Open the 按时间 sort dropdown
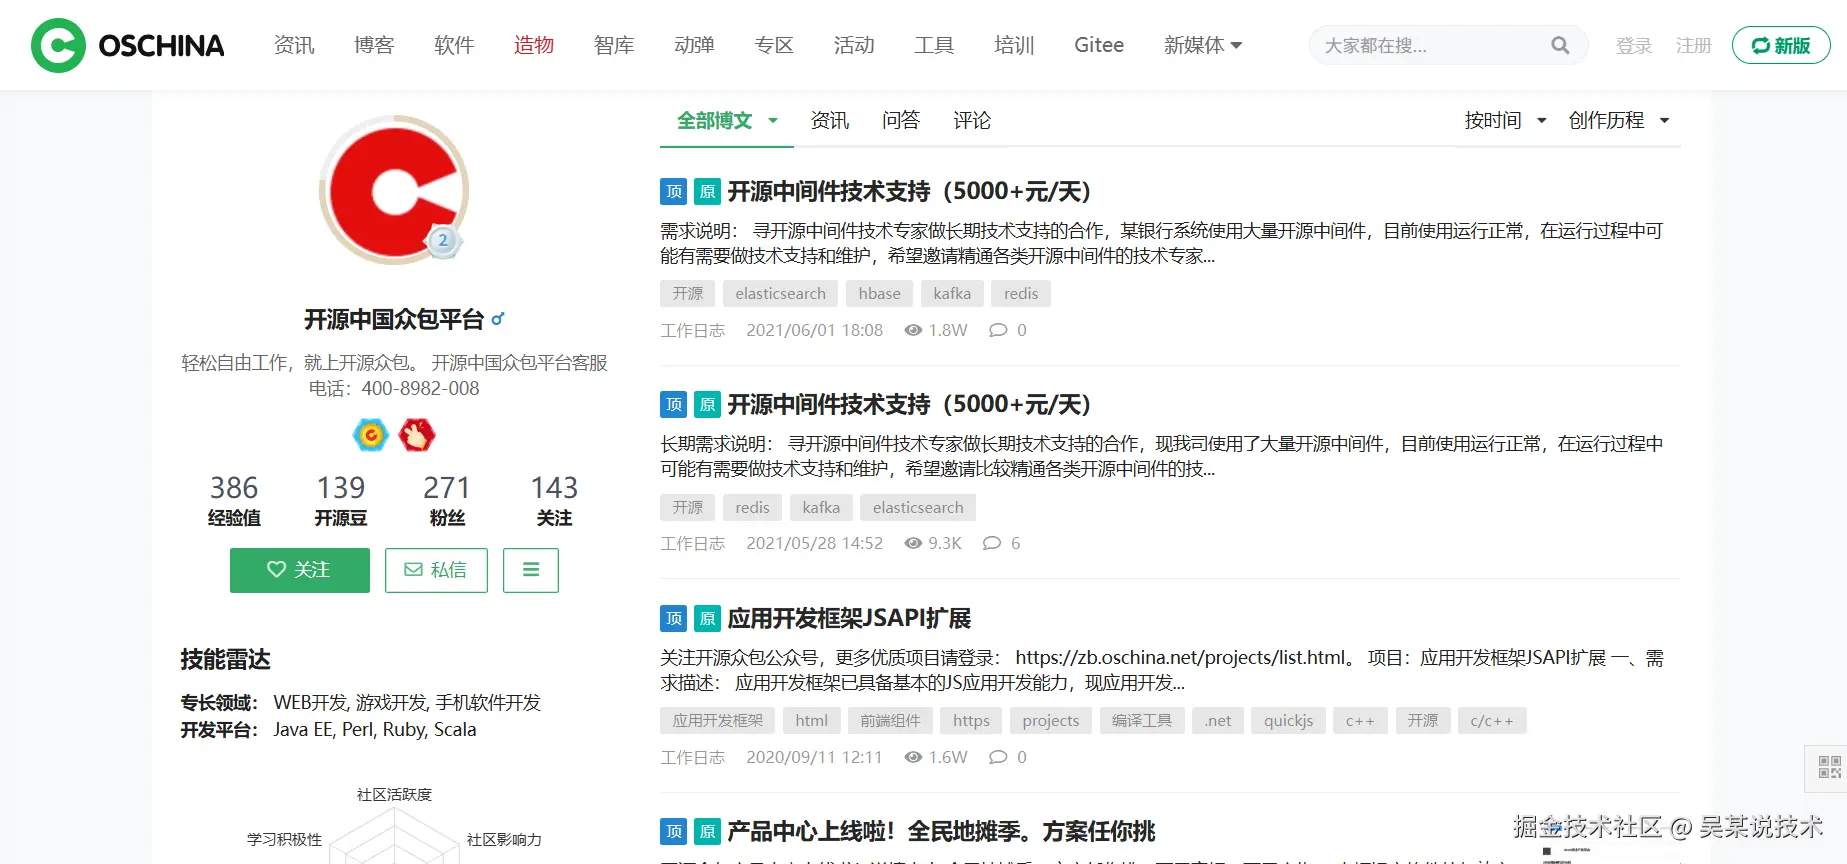Screen dimensions: 1847x864 tap(1505, 121)
